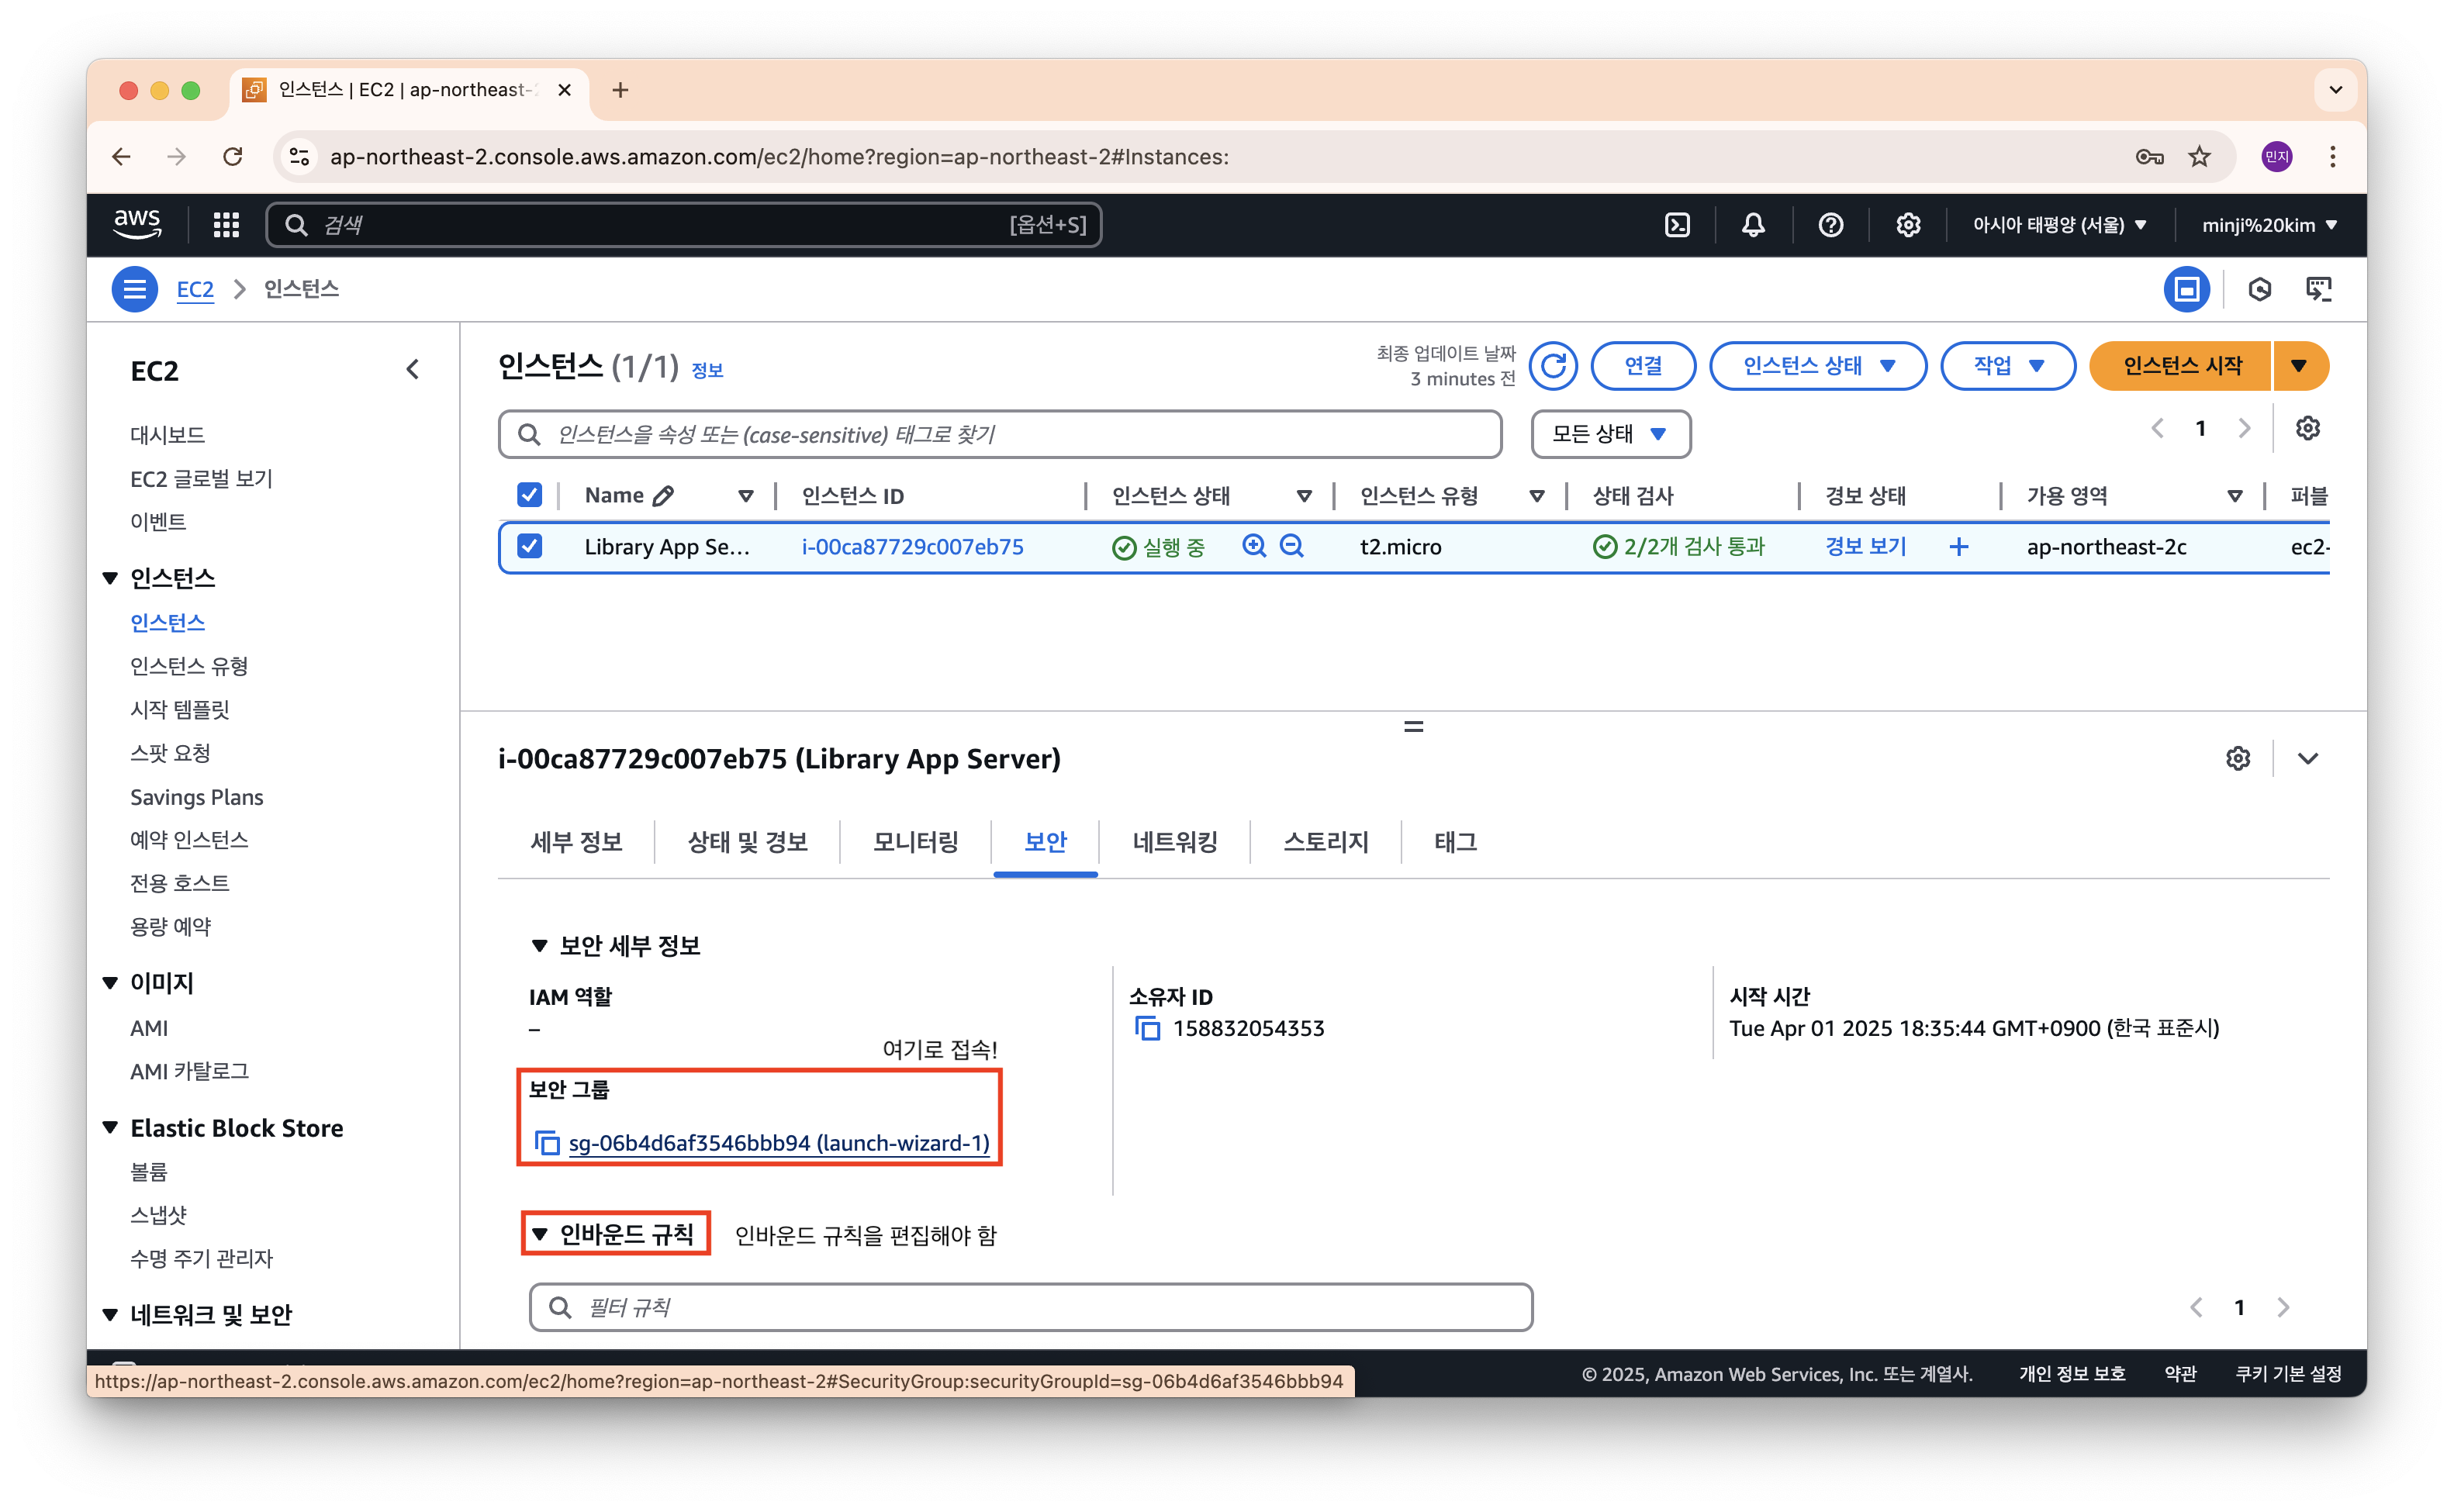Collapse the Elastic Block Store sidebar group
This screenshot has height=1512, width=2454.
pos(110,1128)
